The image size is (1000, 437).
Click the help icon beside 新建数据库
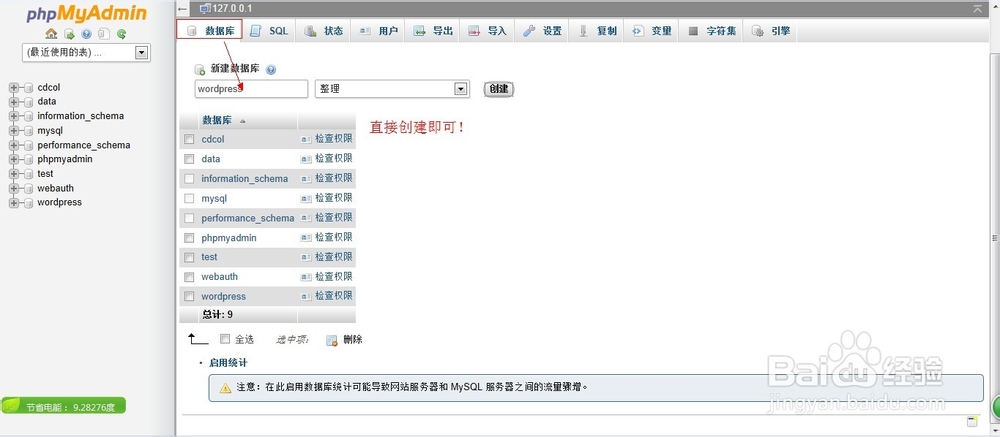pyautogui.click(x=270, y=70)
